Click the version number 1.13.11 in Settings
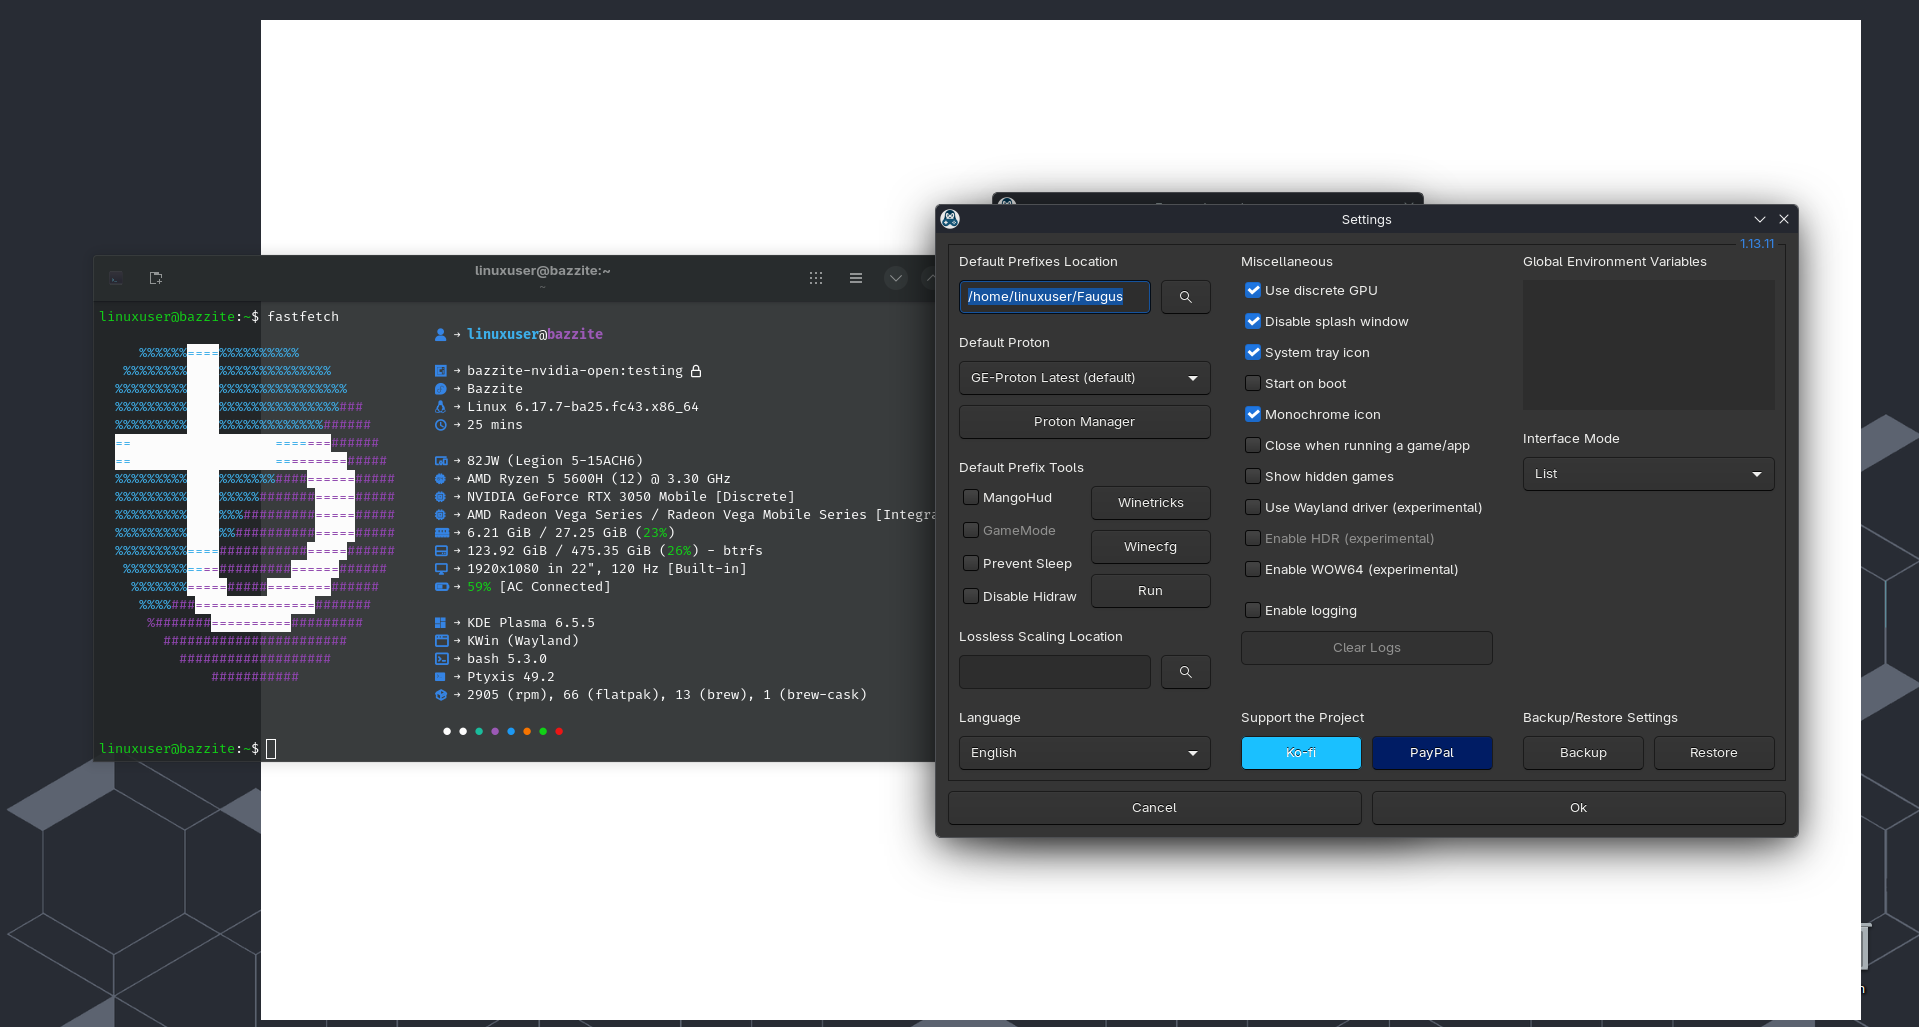 (x=1757, y=244)
